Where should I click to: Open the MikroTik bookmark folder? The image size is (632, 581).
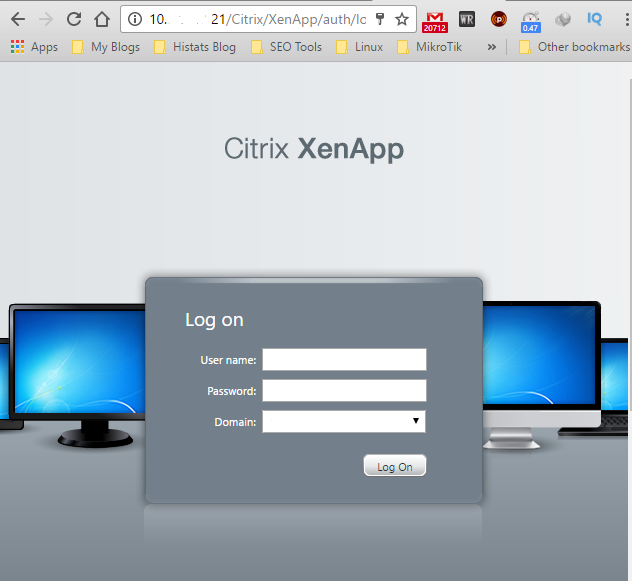click(x=429, y=47)
